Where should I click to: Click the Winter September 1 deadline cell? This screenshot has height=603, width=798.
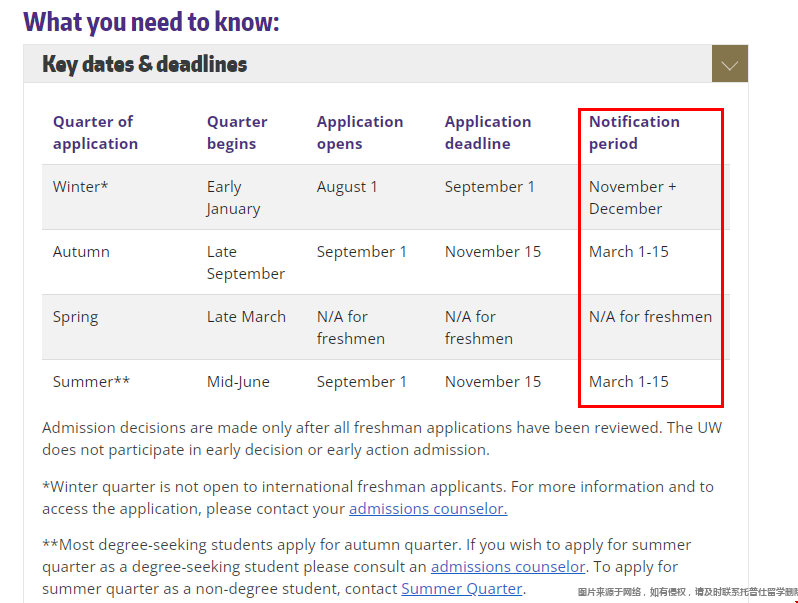click(490, 187)
